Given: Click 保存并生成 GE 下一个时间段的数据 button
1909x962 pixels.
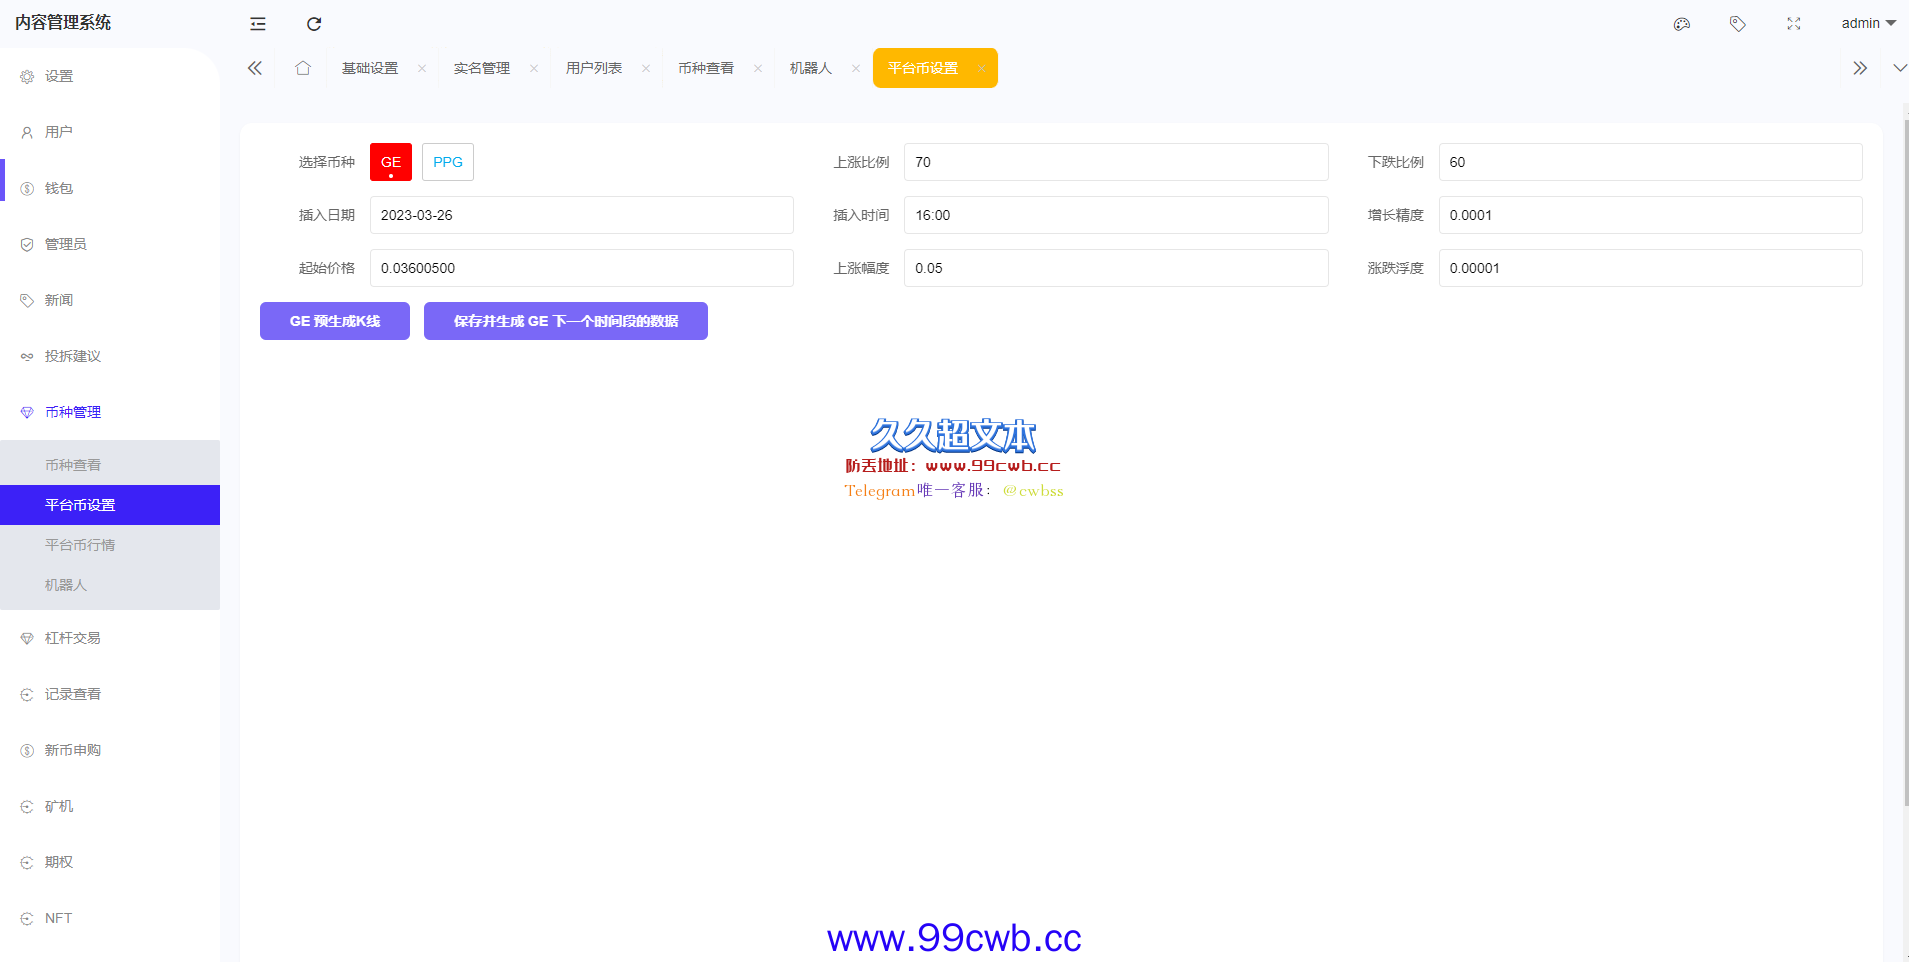Looking at the screenshot, I should (x=566, y=321).
